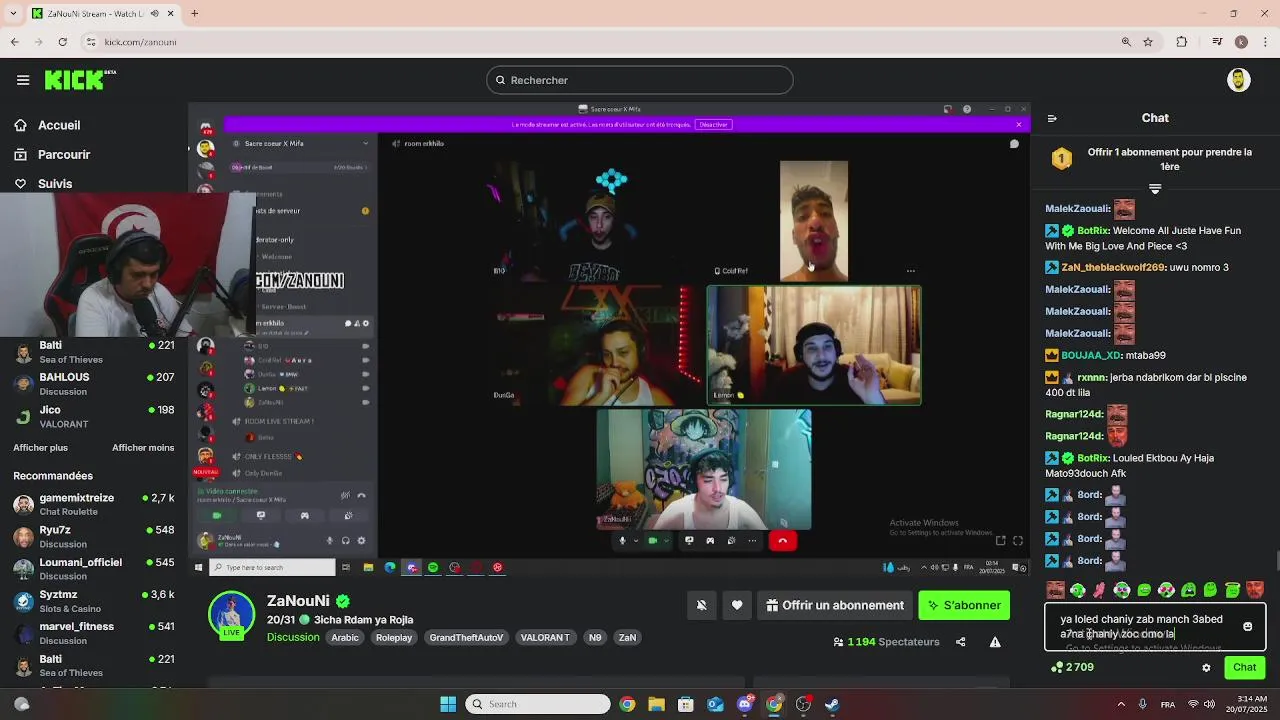
Task: Focus the Rechercher search field
Action: [640, 80]
